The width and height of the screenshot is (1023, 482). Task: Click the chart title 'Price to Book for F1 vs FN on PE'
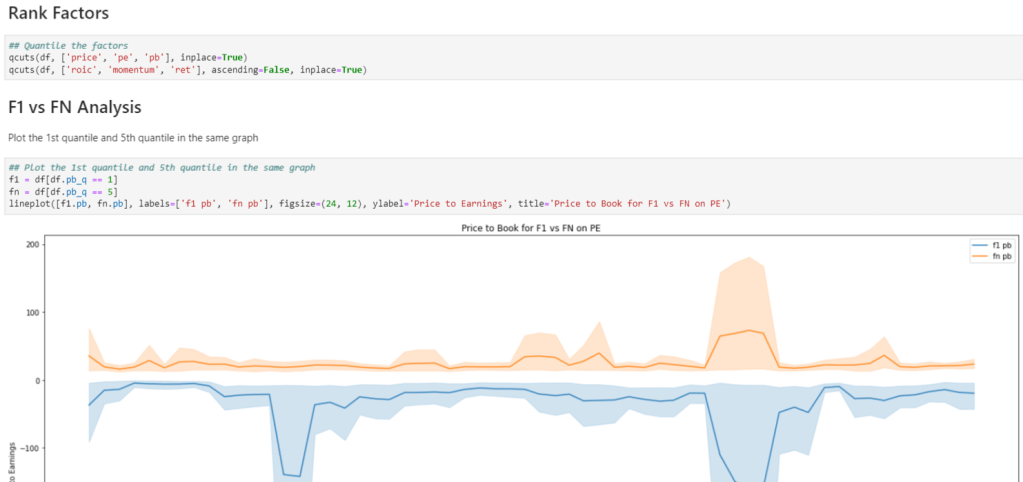point(531,228)
